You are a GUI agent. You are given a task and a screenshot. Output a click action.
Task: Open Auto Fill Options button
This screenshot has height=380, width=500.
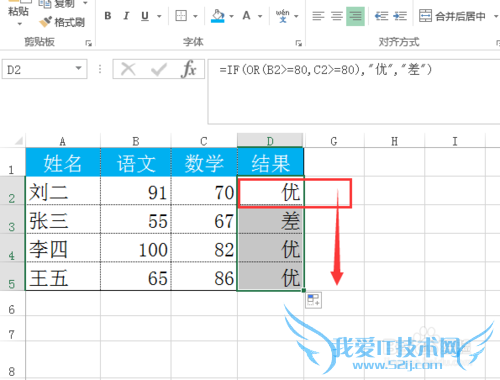[x=313, y=300]
